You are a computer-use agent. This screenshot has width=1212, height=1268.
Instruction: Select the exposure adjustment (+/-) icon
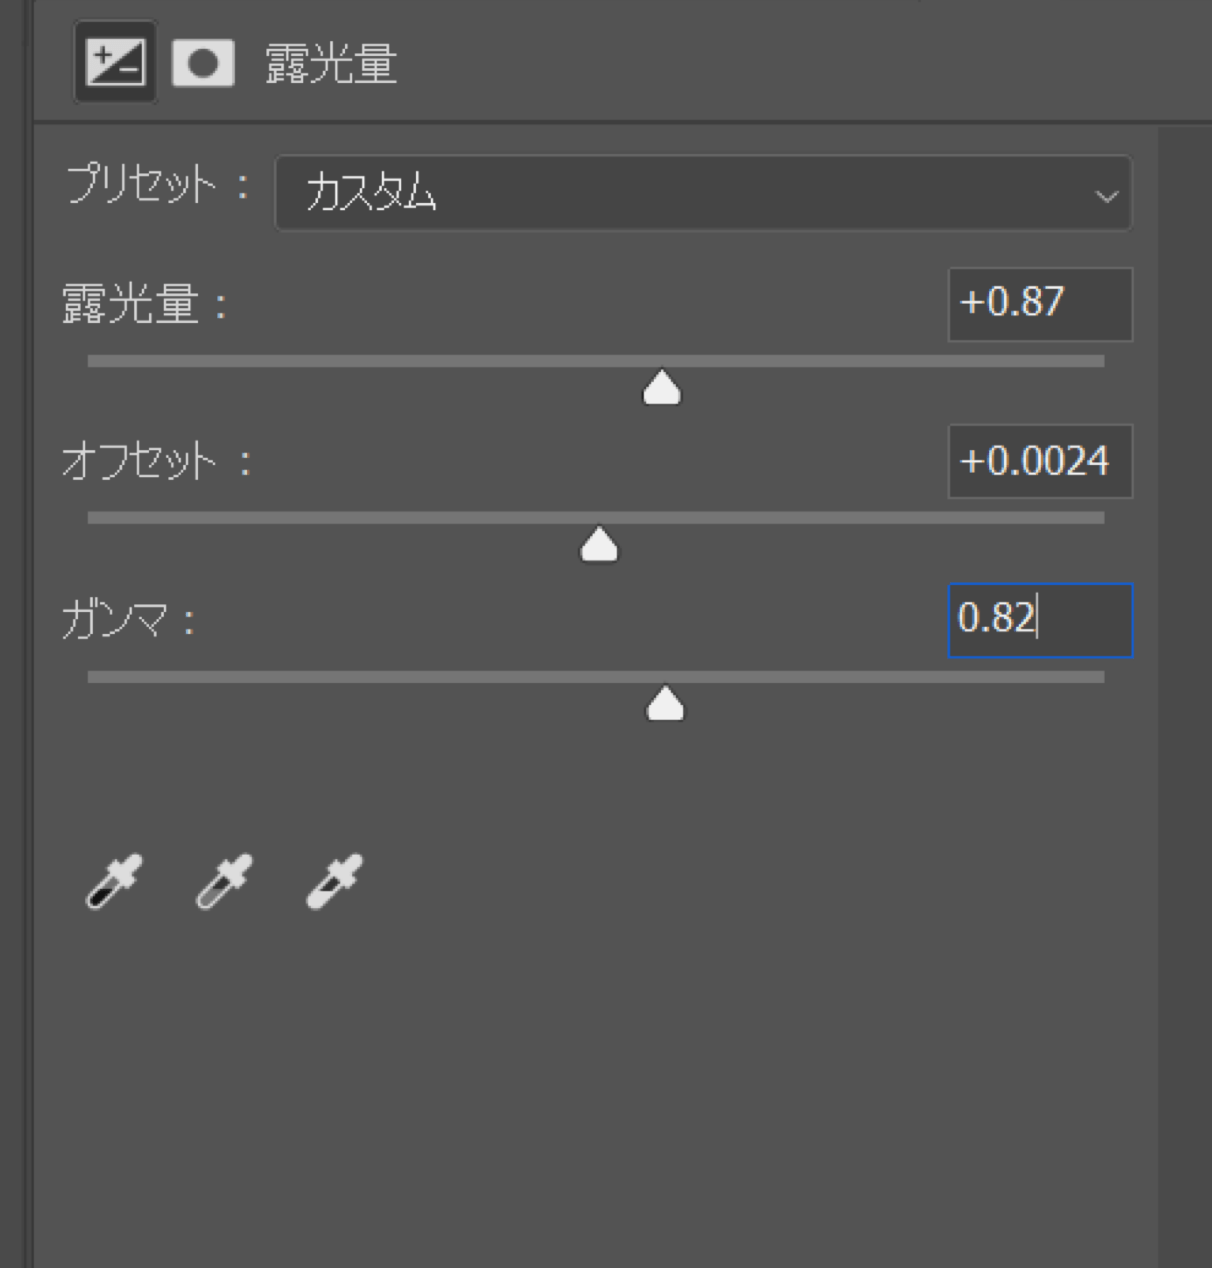pyautogui.click(x=115, y=62)
